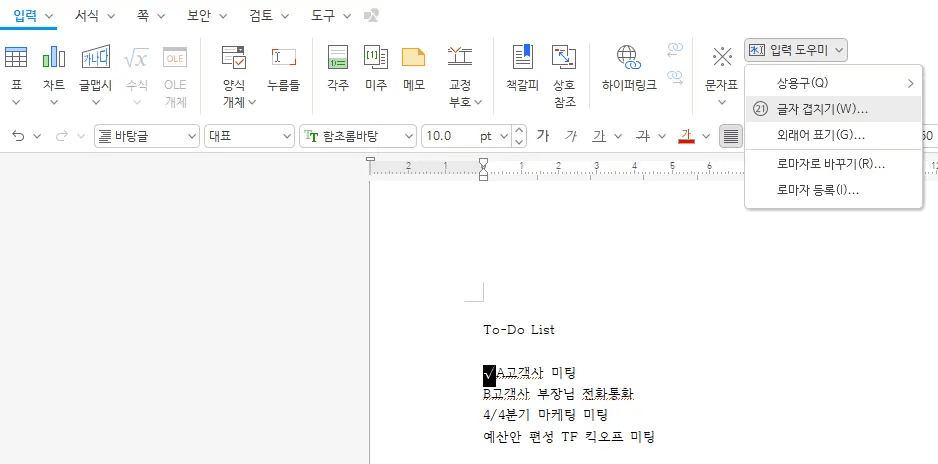The image size is (938, 464).
Task: Click the line 4/4분기 마케팅 미팅
Action: [x=545, y=414]
